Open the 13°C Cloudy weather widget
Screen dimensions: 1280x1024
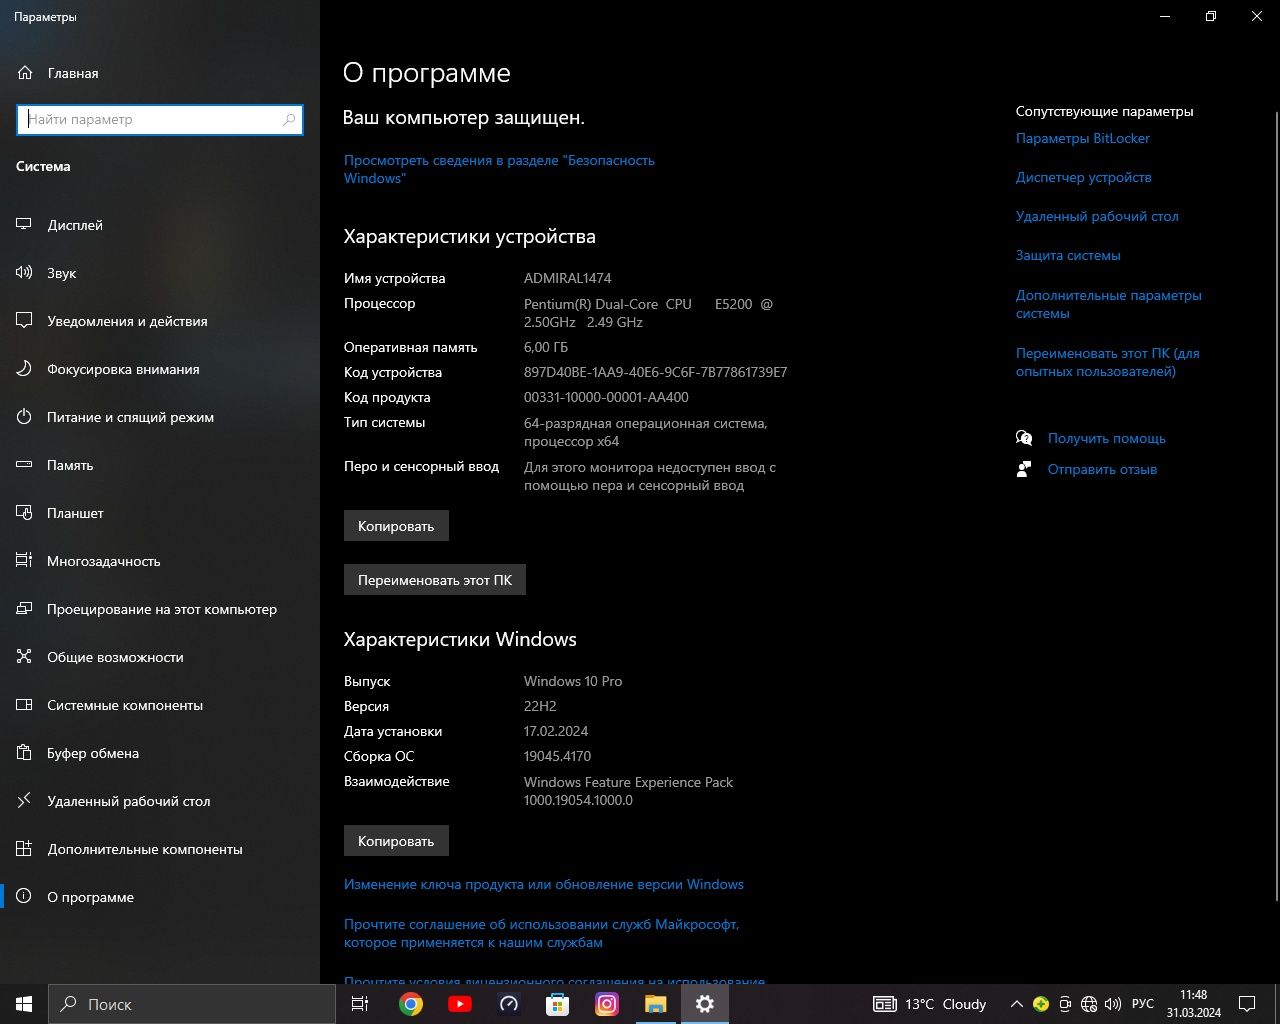point(930,1004)
